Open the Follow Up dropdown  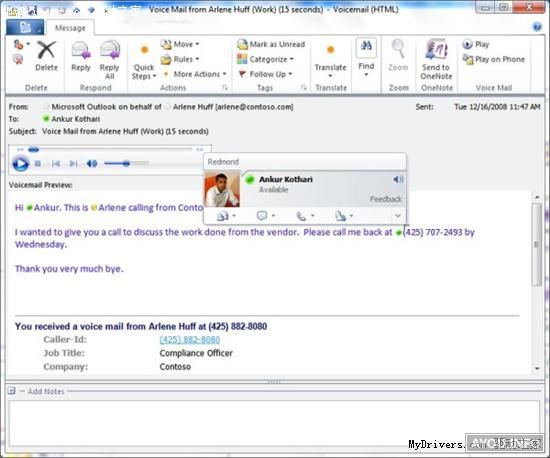[266, 74]
